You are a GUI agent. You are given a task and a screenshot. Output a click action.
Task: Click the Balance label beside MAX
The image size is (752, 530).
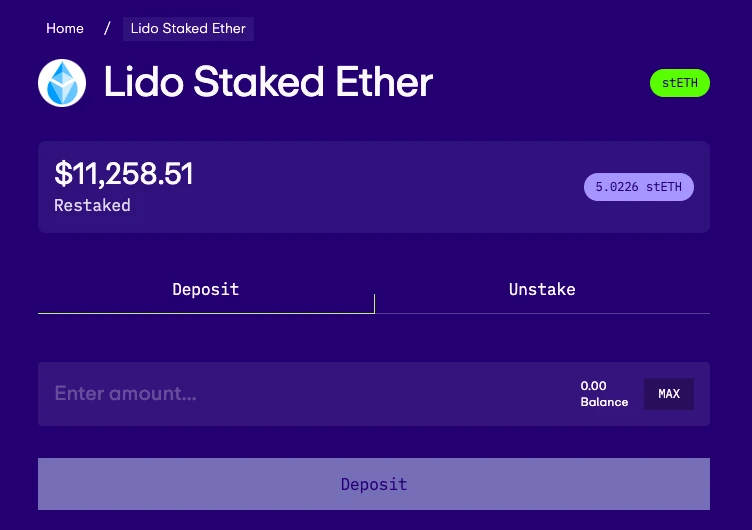pos(604,402)
